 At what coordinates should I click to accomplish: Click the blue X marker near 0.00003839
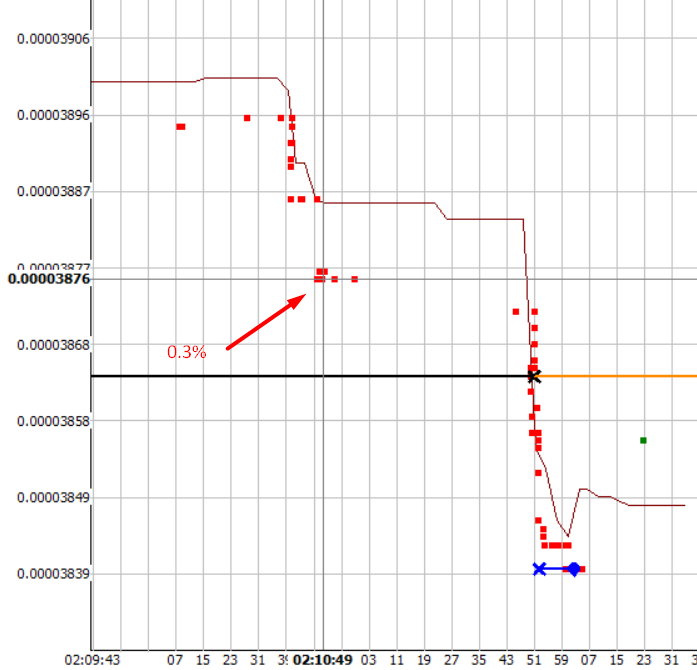[x=539, y=569]
